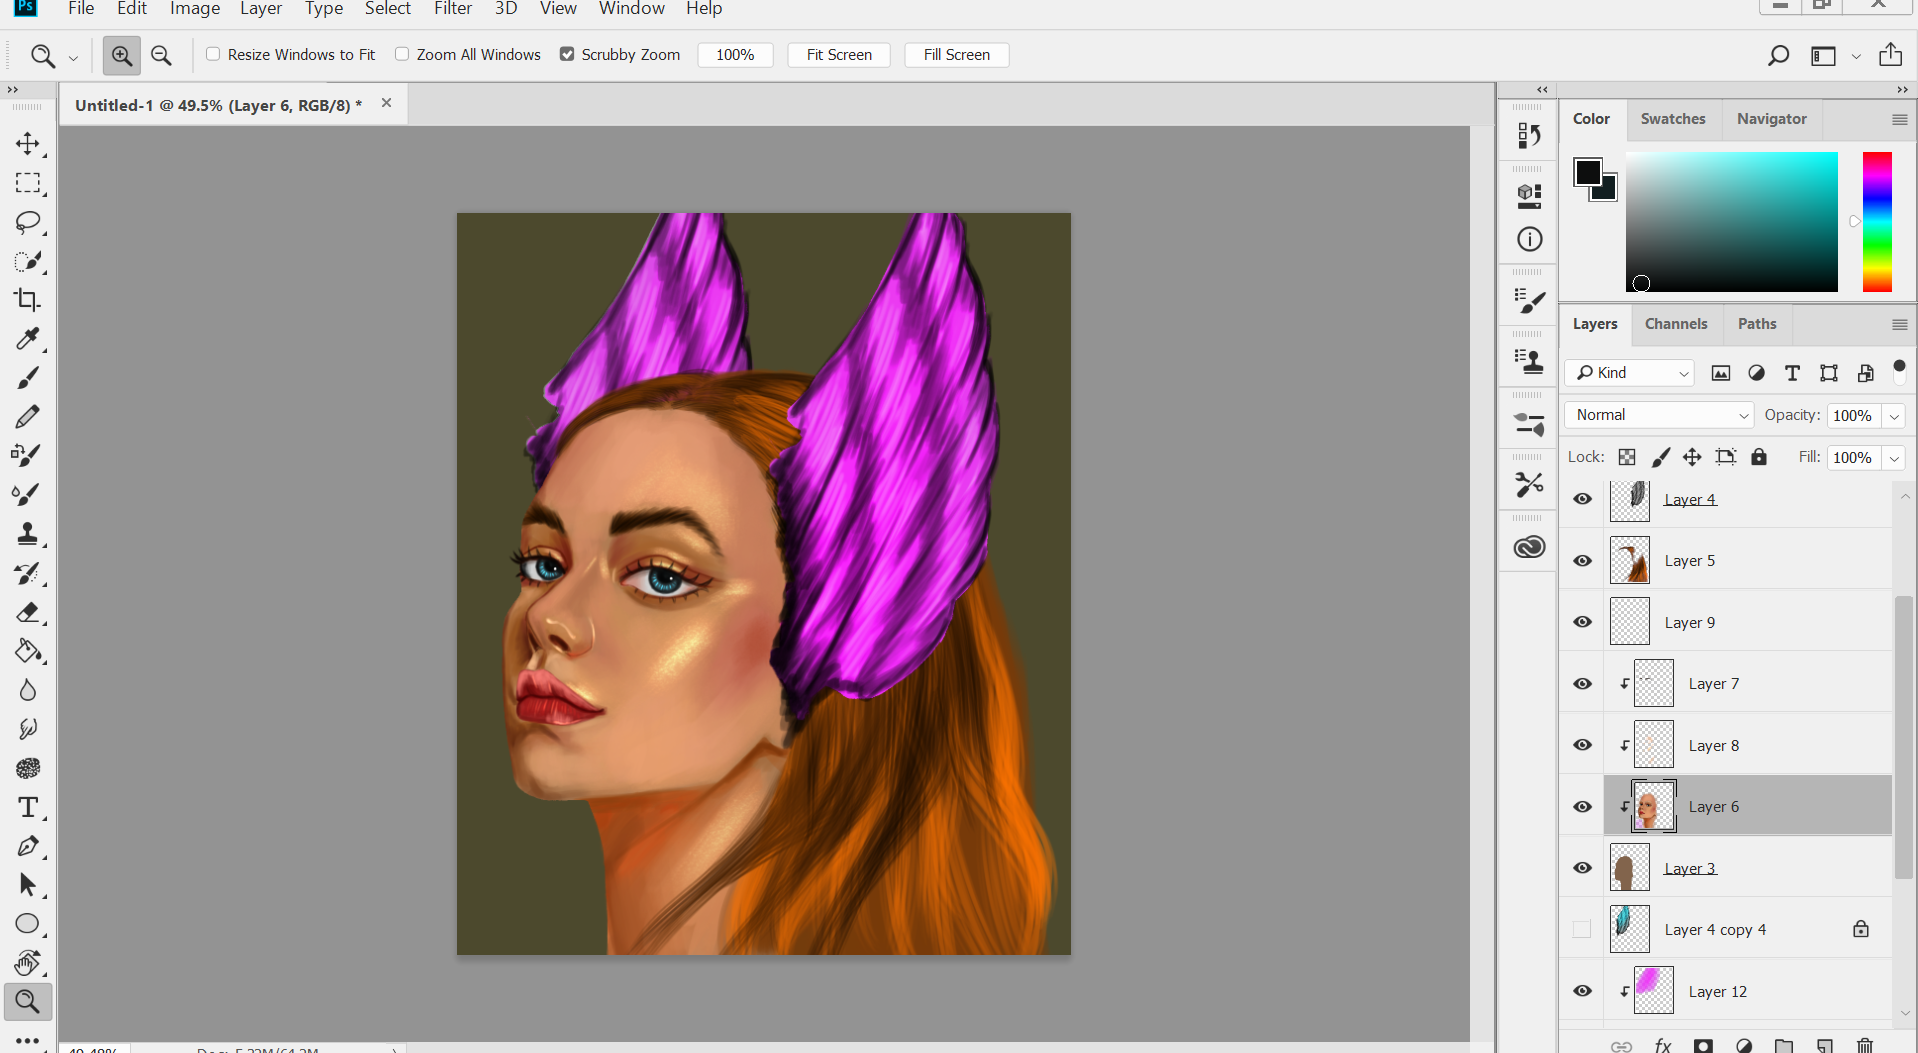Hide Layer 5 using its eye icon
The height and width of the screenshot is (1053, 1918).
coord(1582,561)
